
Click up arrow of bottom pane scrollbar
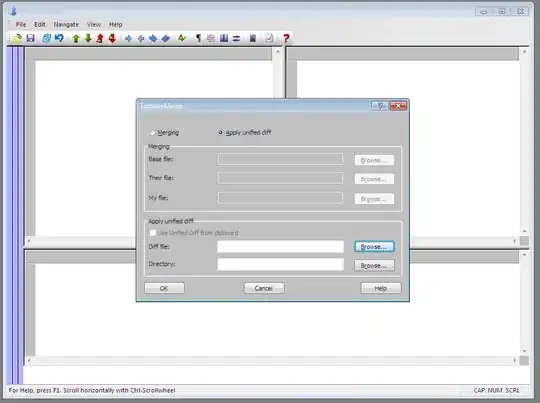(x=525, y=255)
